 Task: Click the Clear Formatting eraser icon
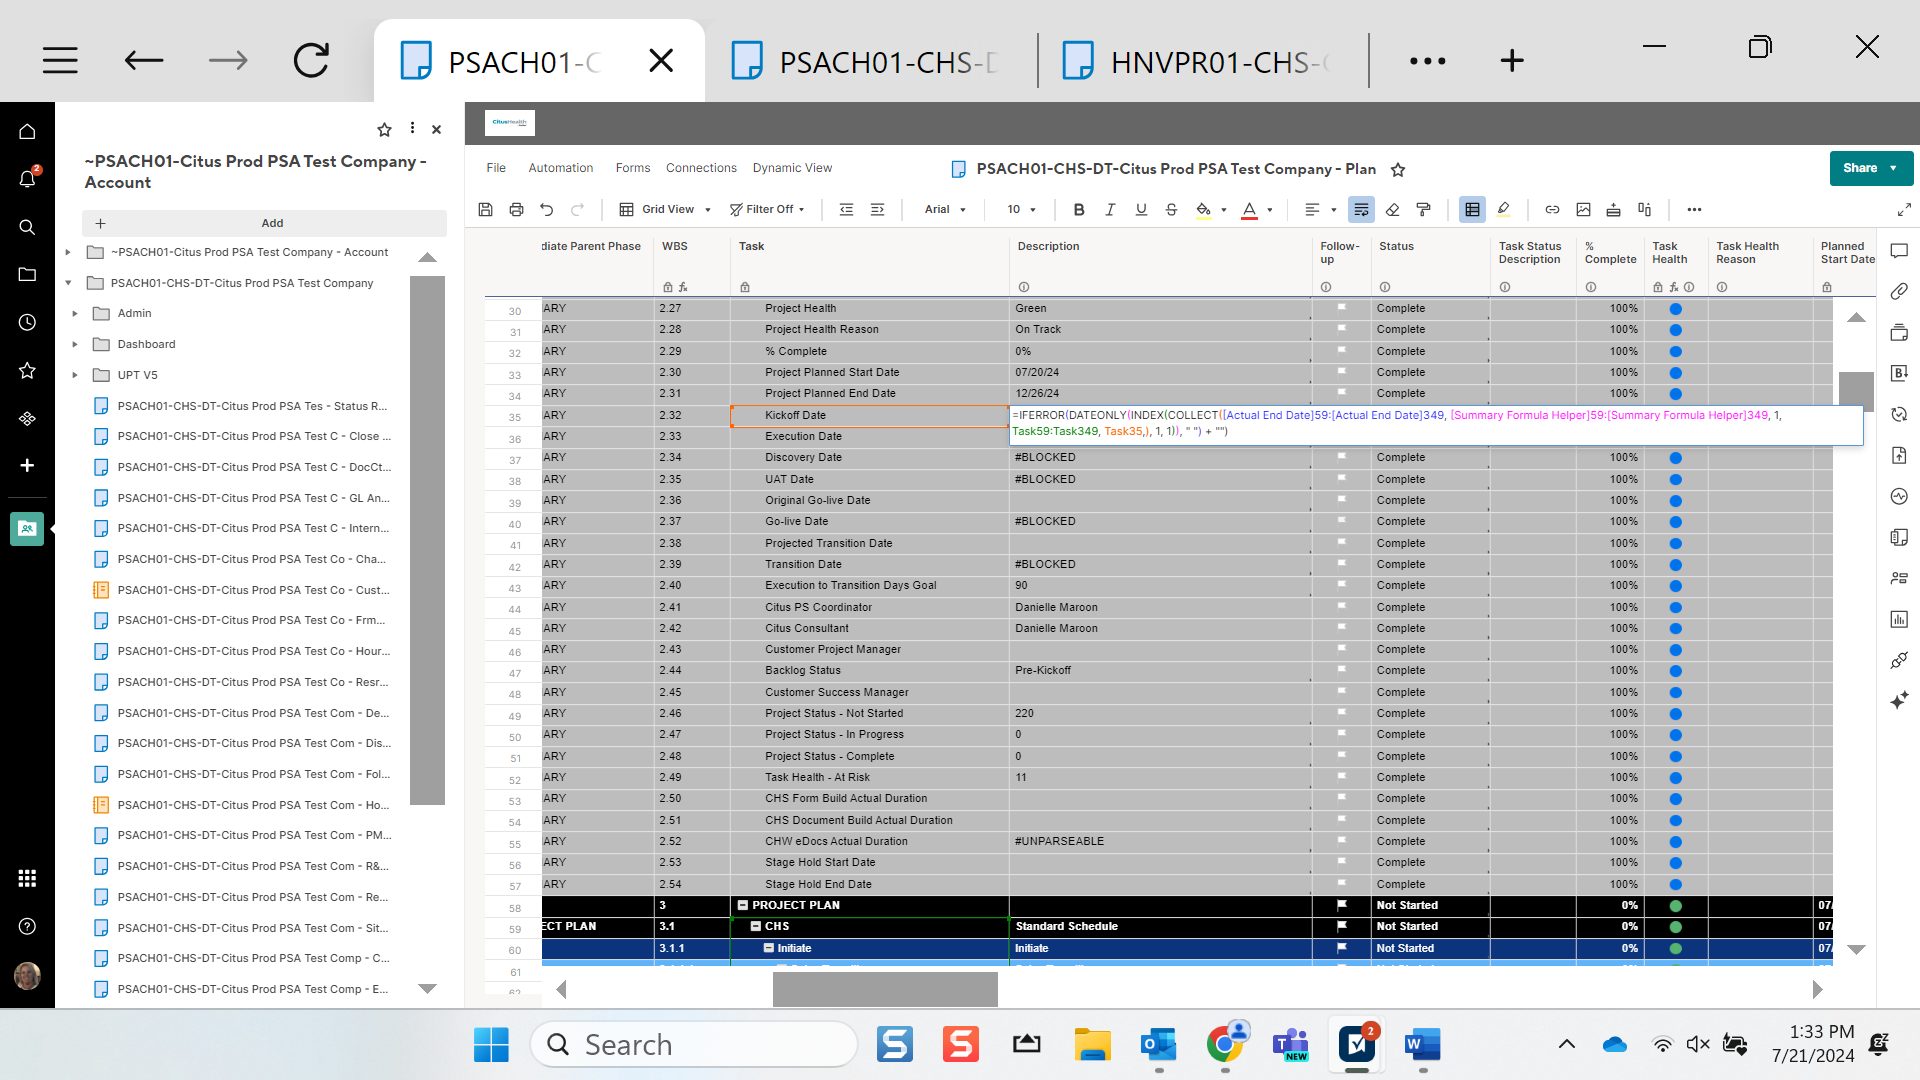coord(1392,210)
